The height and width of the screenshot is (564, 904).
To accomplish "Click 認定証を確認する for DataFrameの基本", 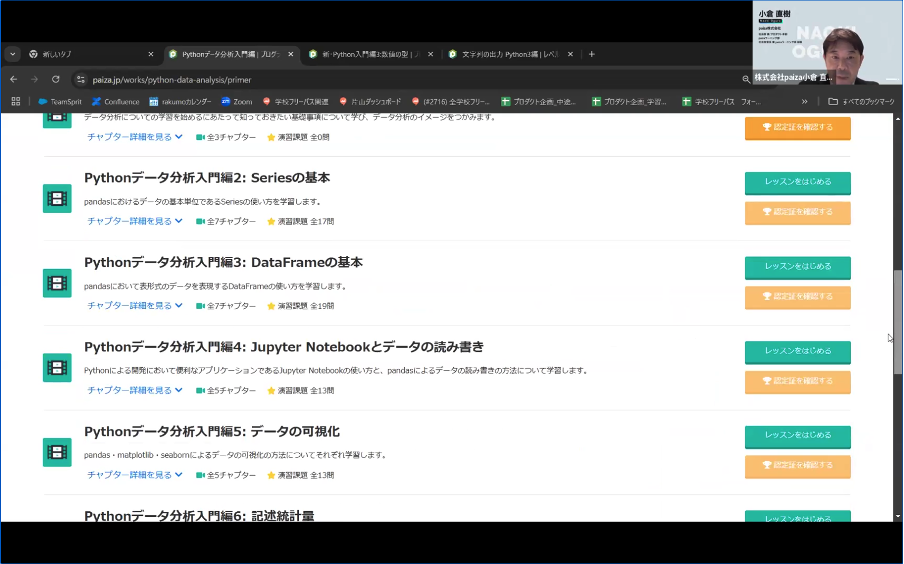I will (797, 297).
